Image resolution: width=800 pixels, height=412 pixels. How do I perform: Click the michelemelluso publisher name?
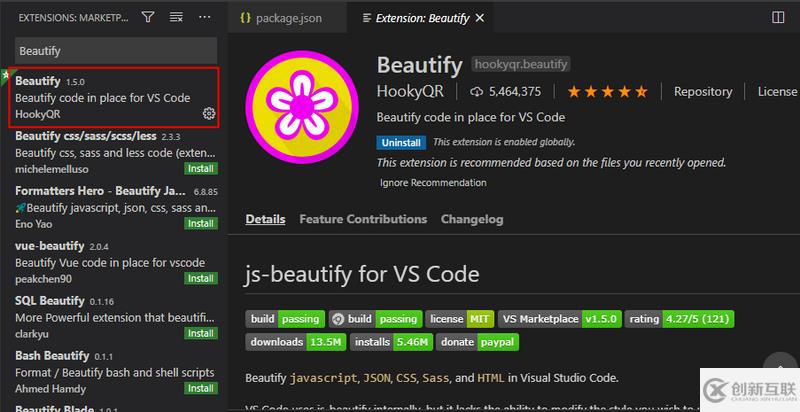pyautogui.click(x=52, y=169)
